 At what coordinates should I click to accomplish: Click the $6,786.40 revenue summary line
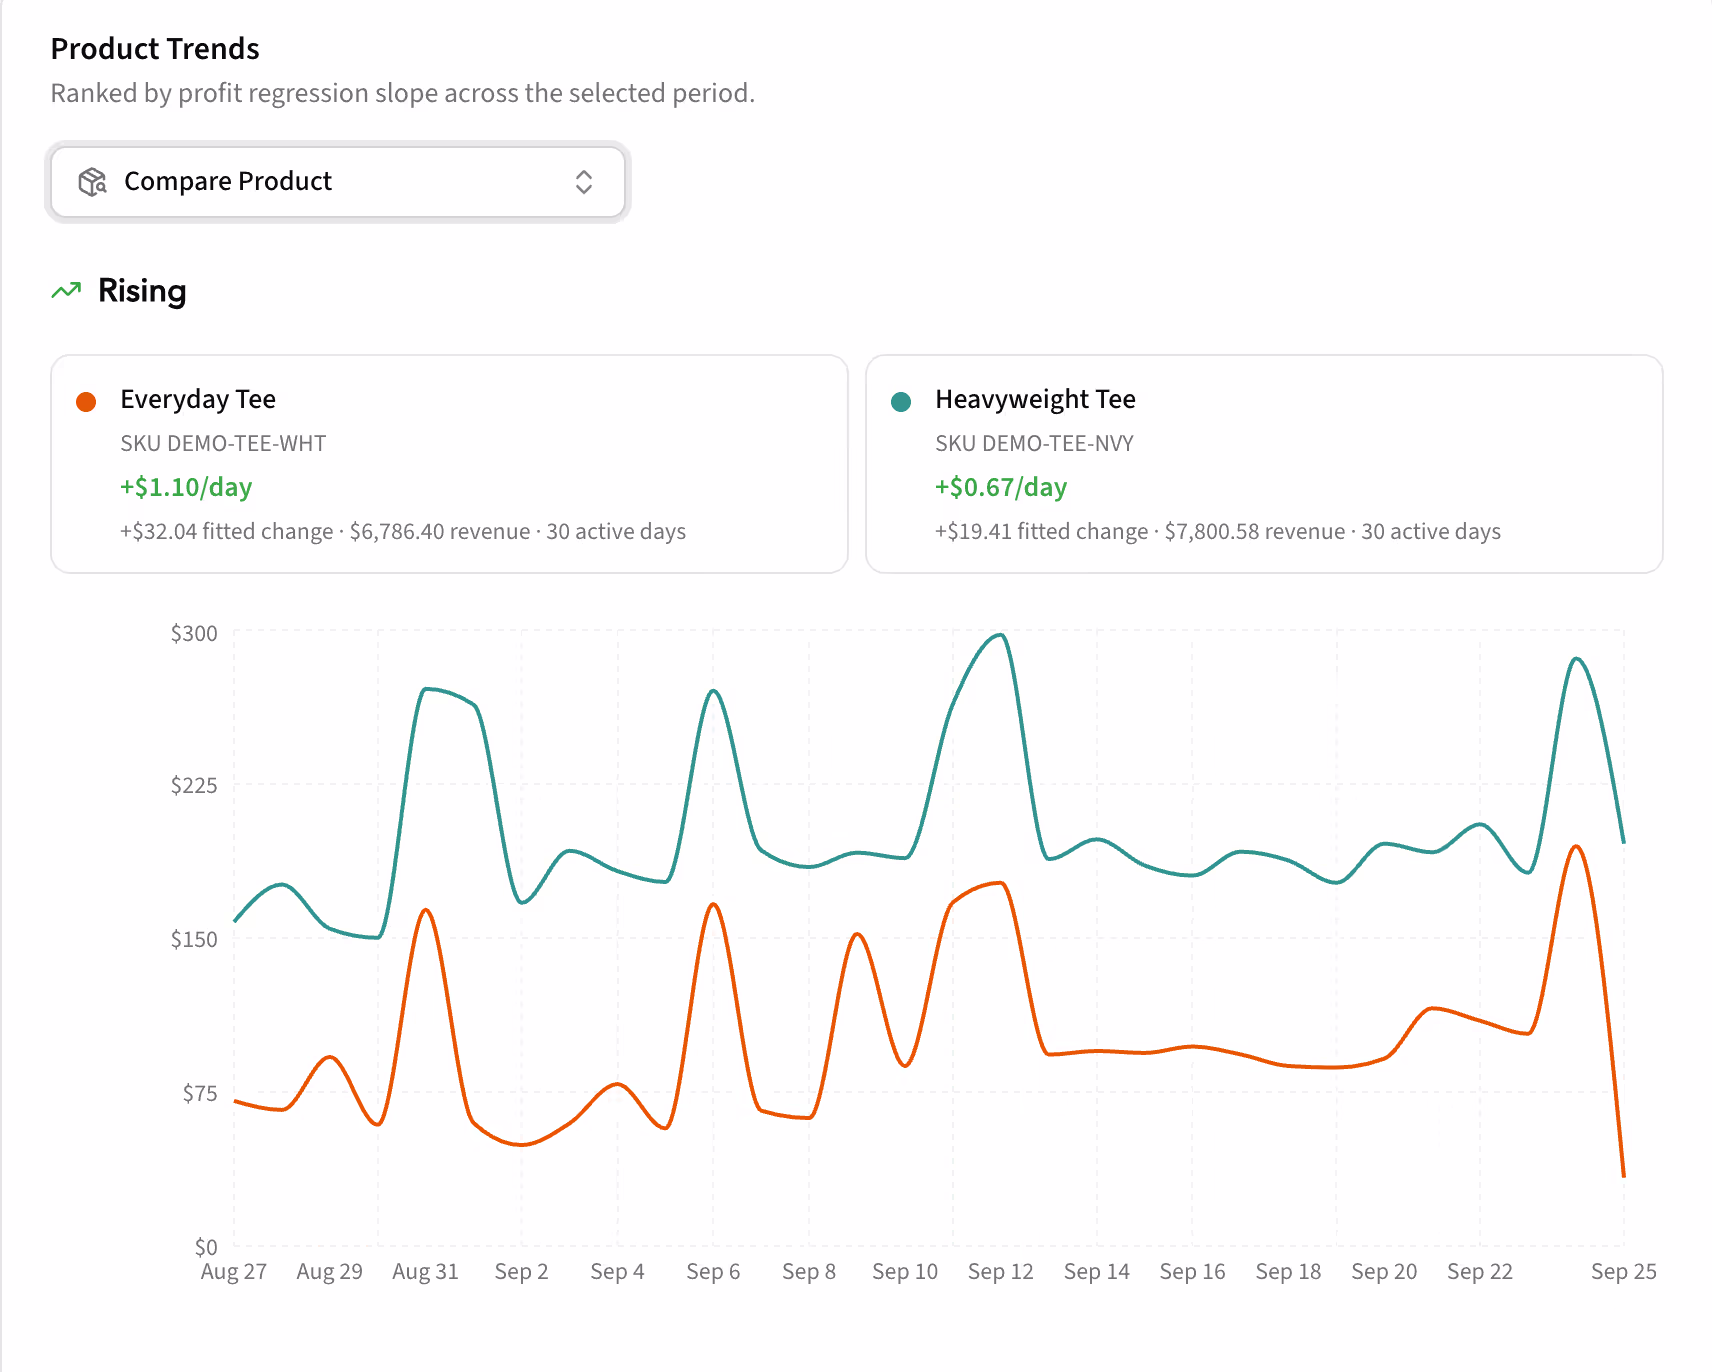click(403, 532)
